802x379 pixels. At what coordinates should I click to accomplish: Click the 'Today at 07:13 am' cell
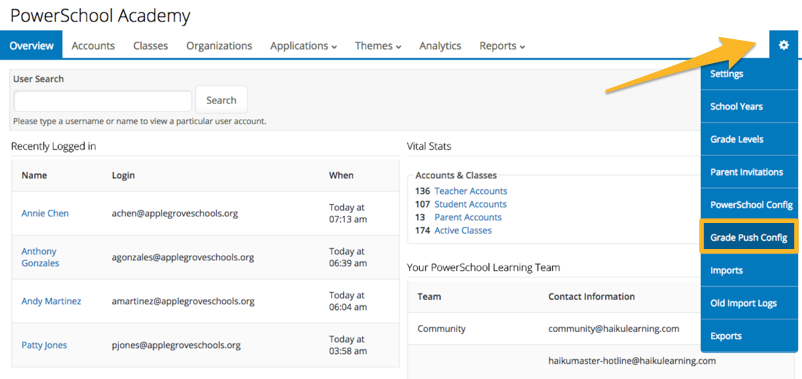348,213
